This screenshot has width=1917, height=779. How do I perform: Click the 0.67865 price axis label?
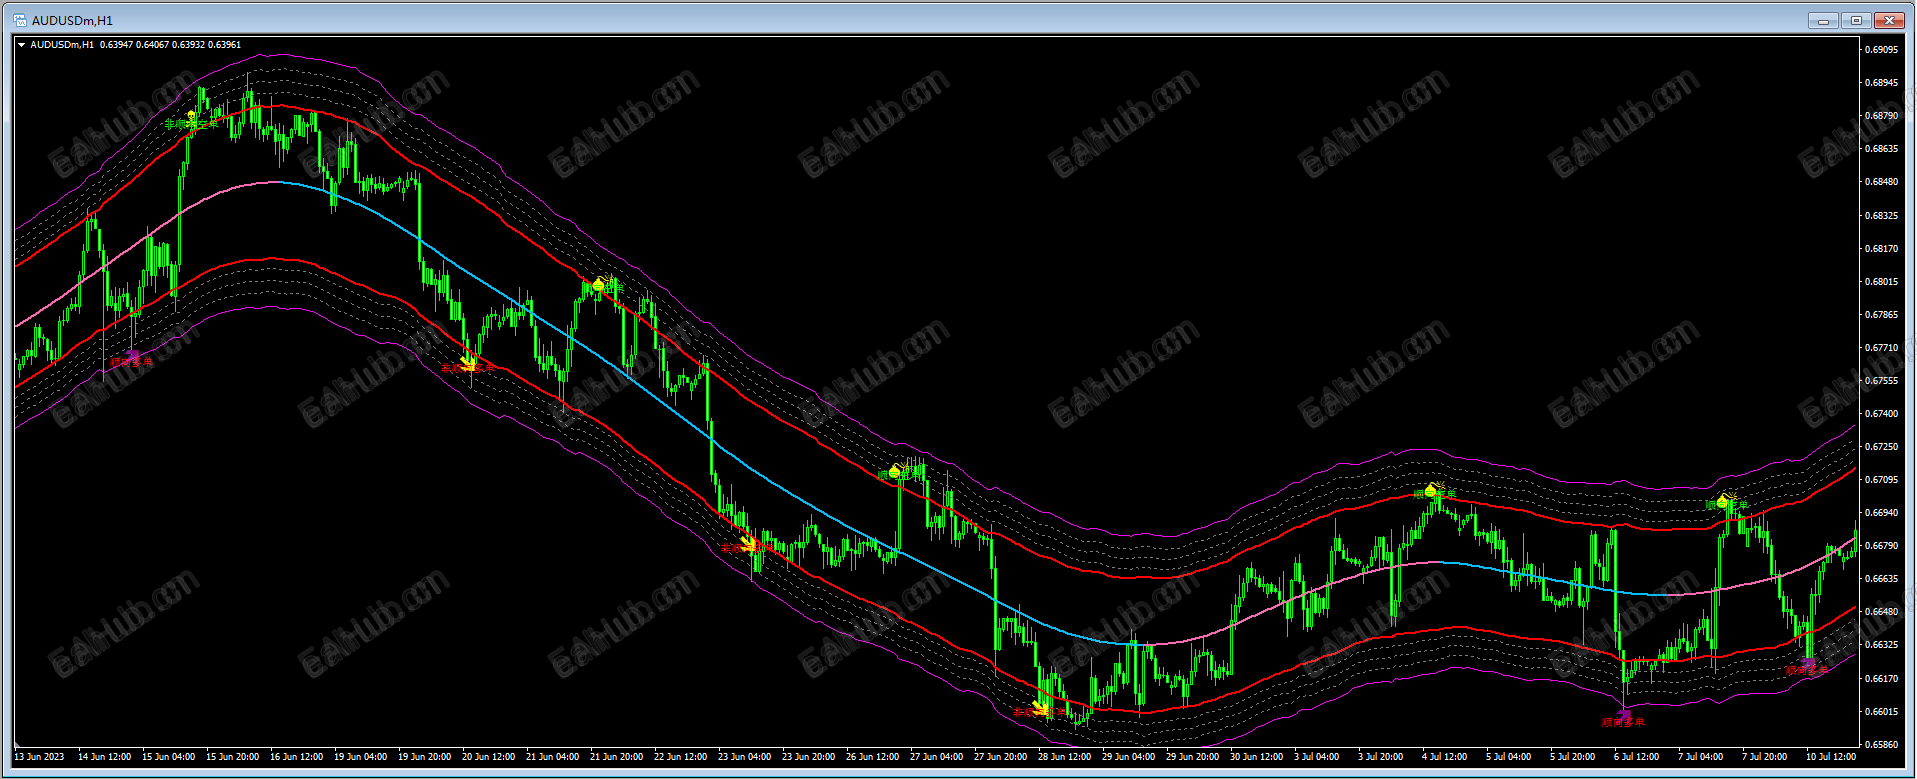tap(1881, 315)
